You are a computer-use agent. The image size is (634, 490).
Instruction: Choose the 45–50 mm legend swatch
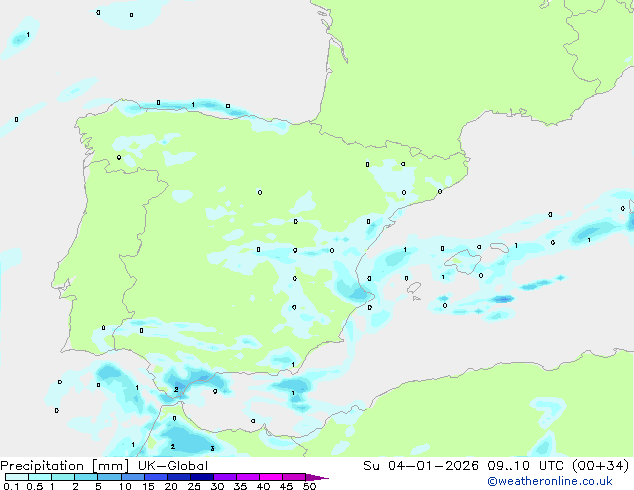pyautogui.click(x=294, y=477)
